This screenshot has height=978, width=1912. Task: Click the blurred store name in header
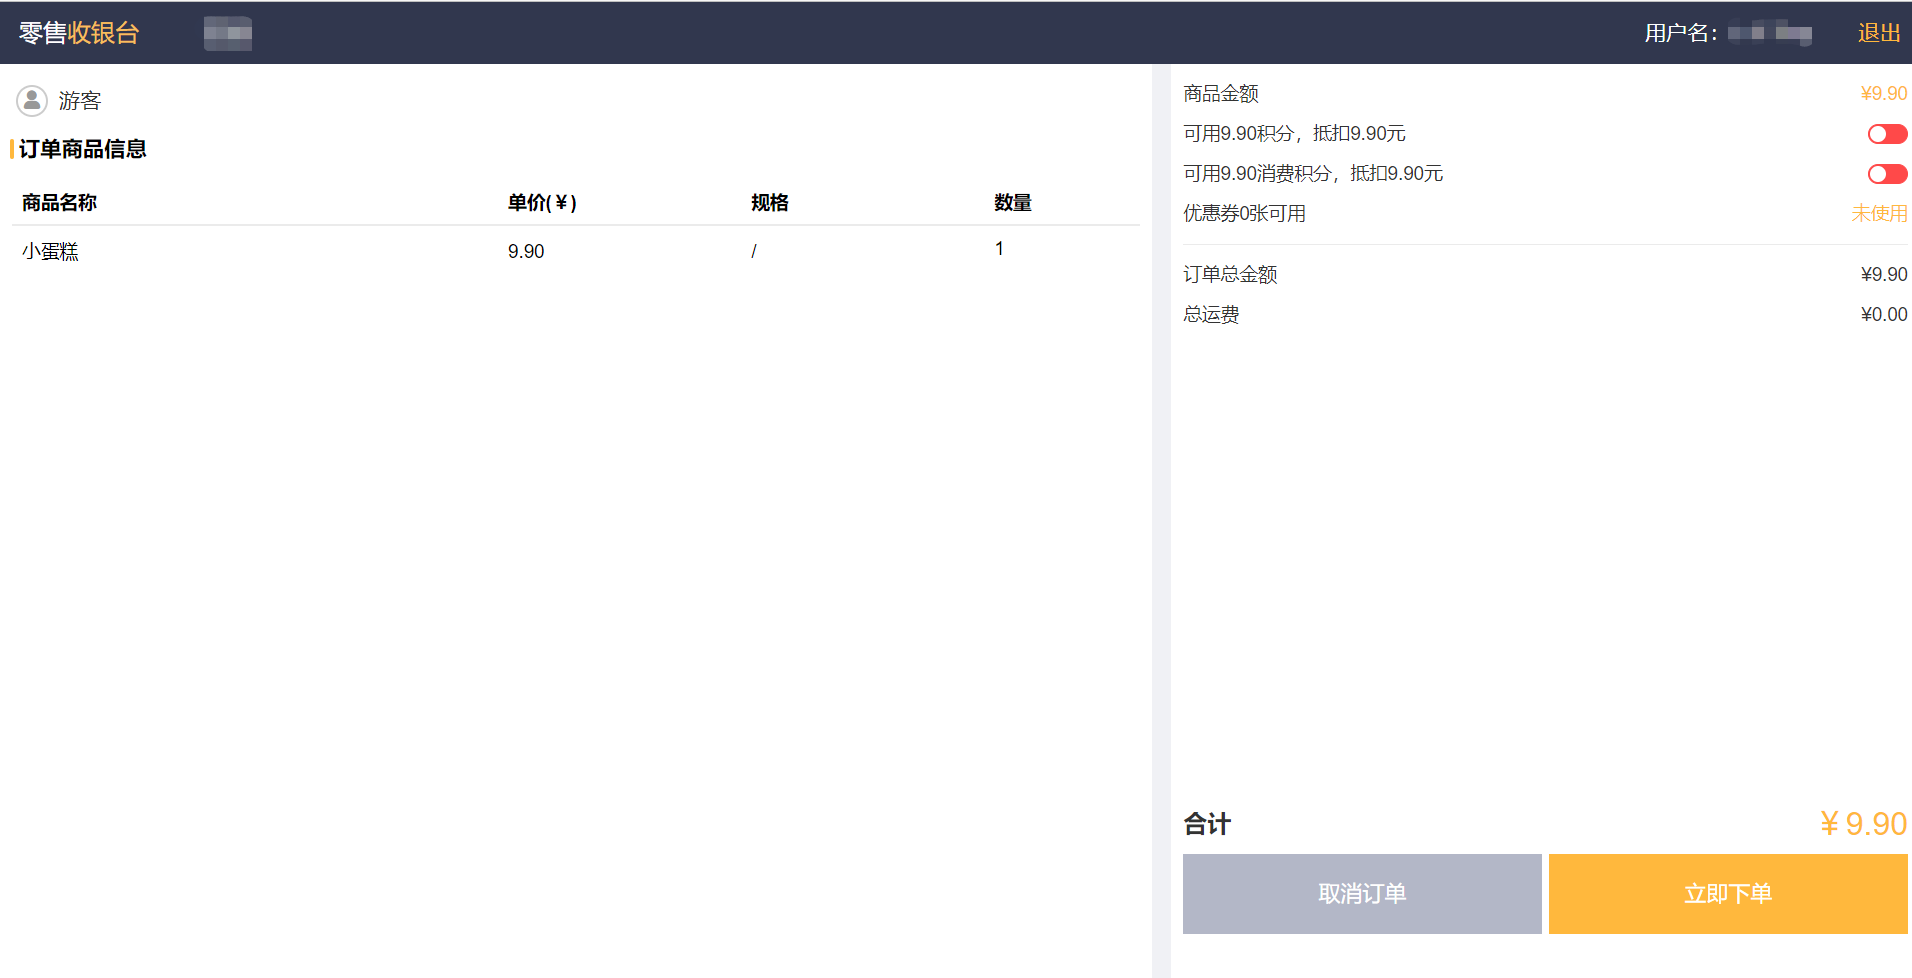coord(228,33)
